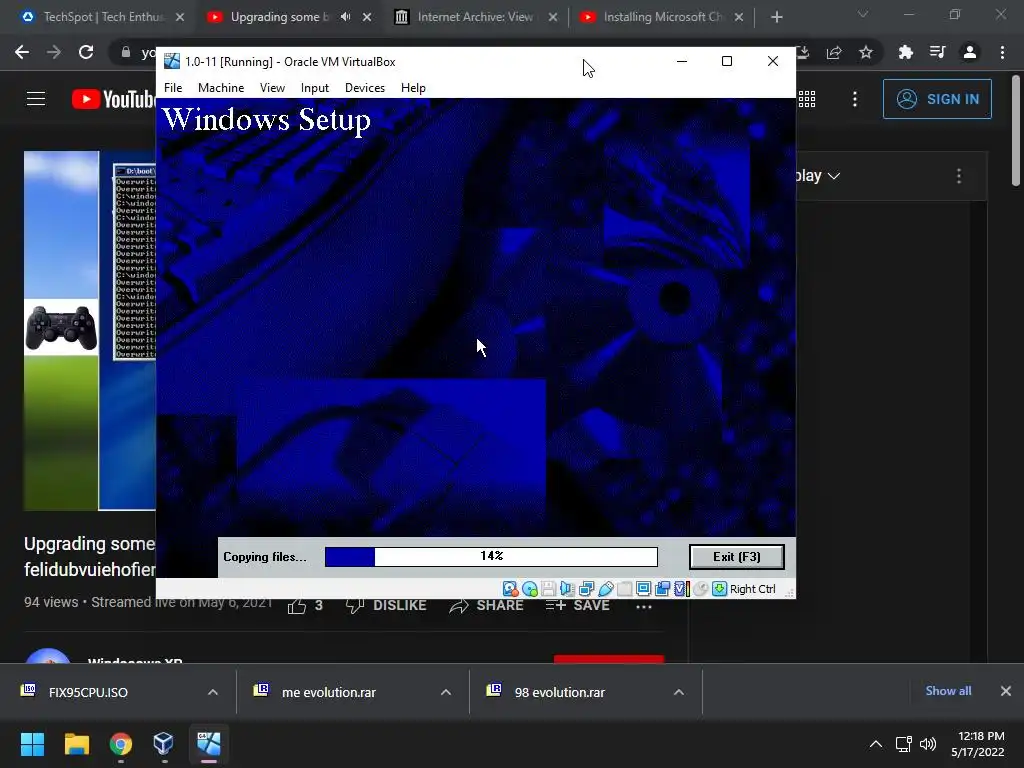Open File Explorer from the taskbar
The image size is (1024, 768).
click(x=76, y=744)
